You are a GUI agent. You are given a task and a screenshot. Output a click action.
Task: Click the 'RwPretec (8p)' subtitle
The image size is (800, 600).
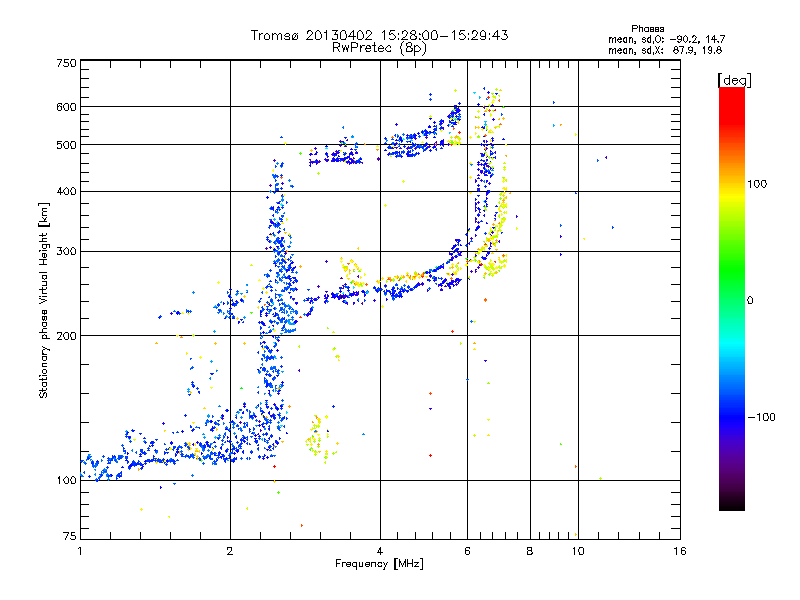tap(379, 48)
